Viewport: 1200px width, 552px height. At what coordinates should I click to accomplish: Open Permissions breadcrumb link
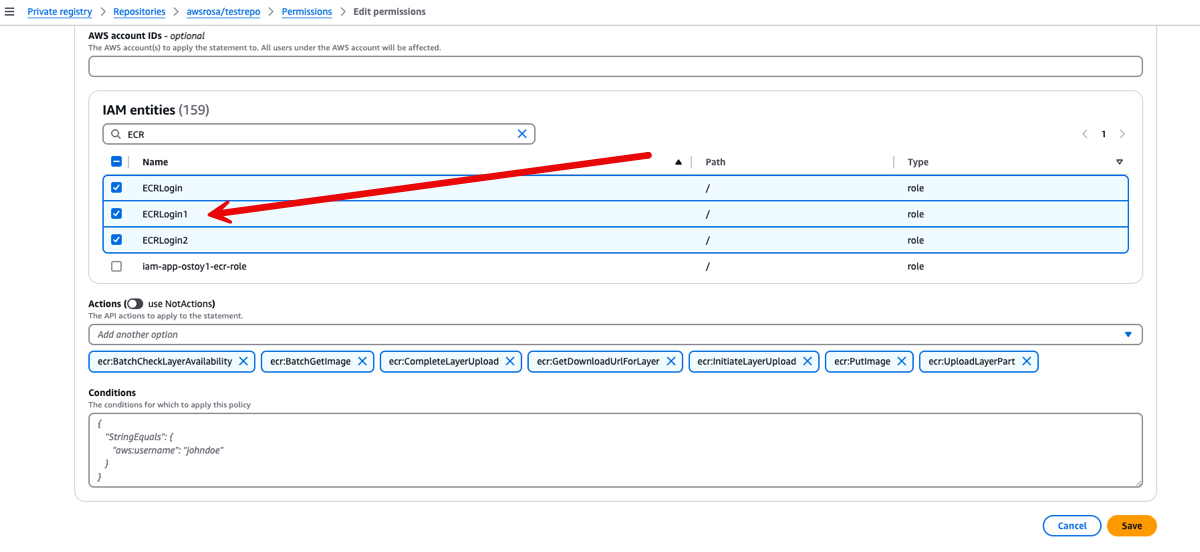click(x=307, y=12)
